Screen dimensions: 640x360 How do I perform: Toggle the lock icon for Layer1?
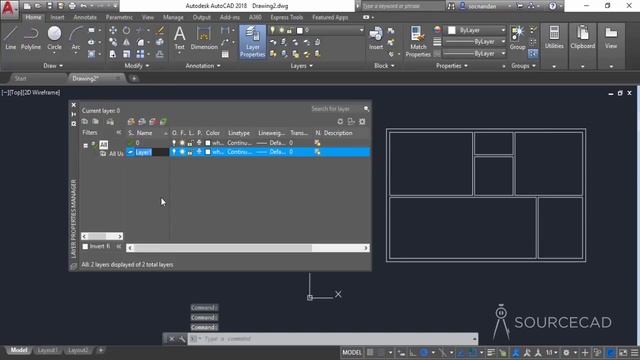point(190,152)
